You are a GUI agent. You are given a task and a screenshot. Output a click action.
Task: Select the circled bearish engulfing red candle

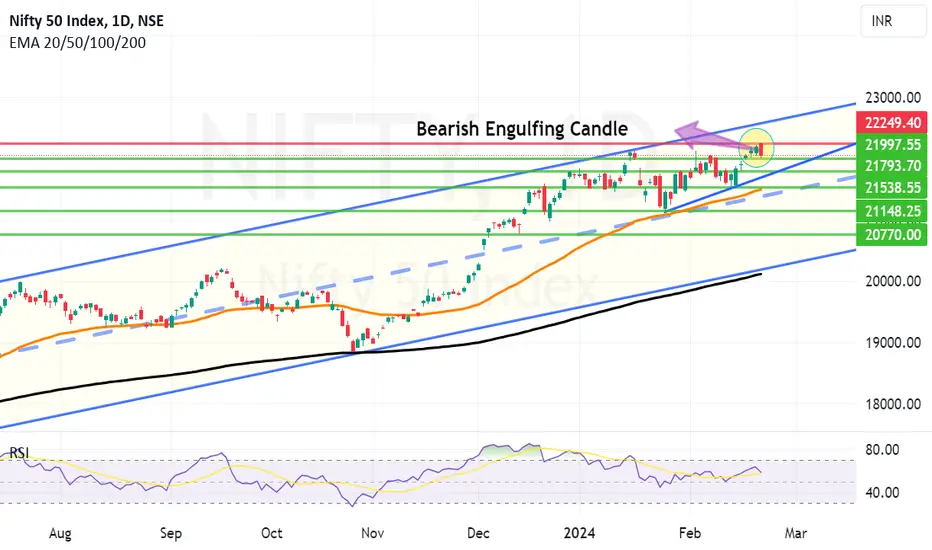tap(761, 150)
